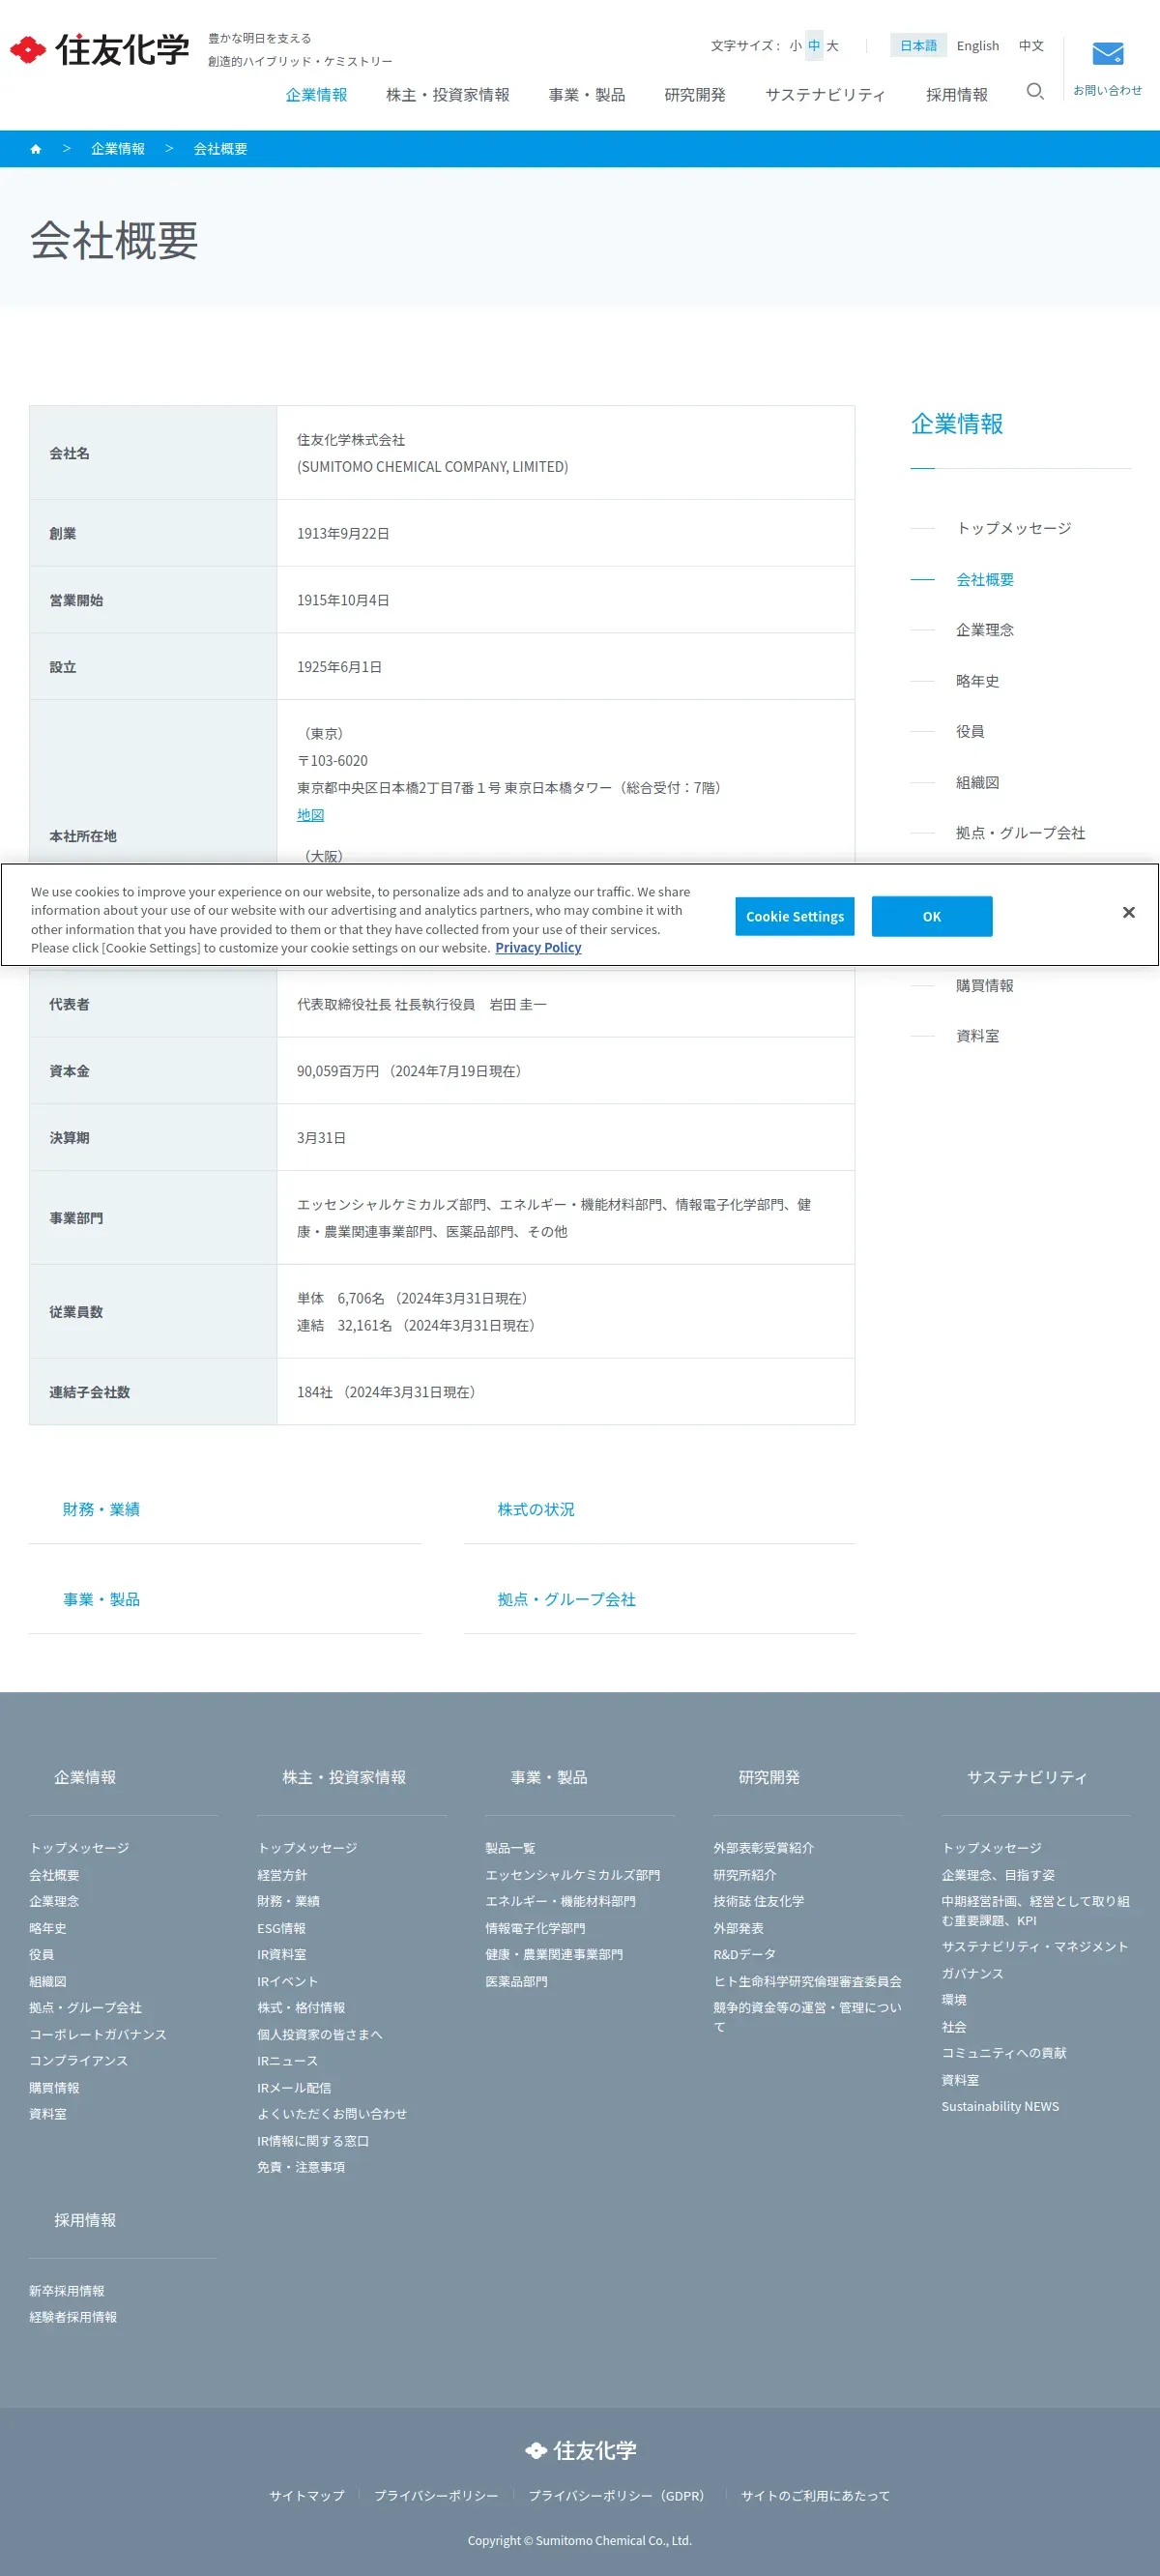Screen dimensions: 1160x2576
Task: Click the envelope contact icon
Action: (1107, 54)
